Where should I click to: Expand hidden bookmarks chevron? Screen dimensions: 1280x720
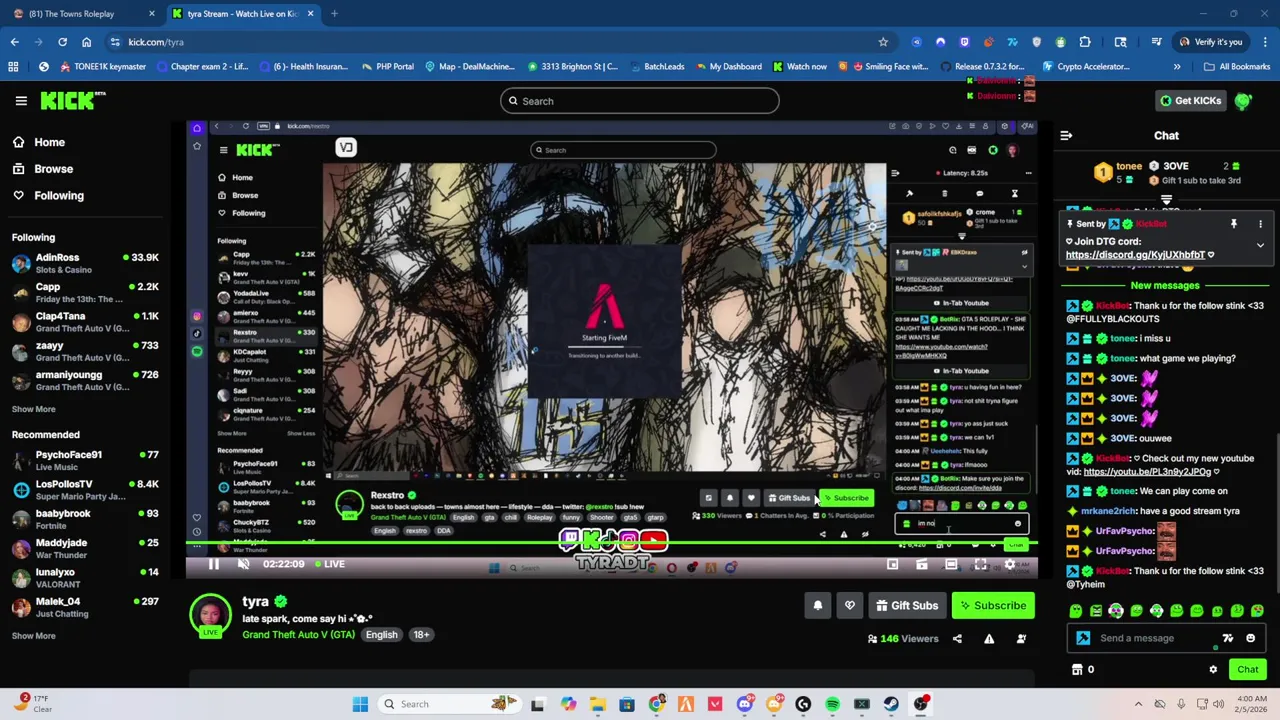(x=1176, y=67)
